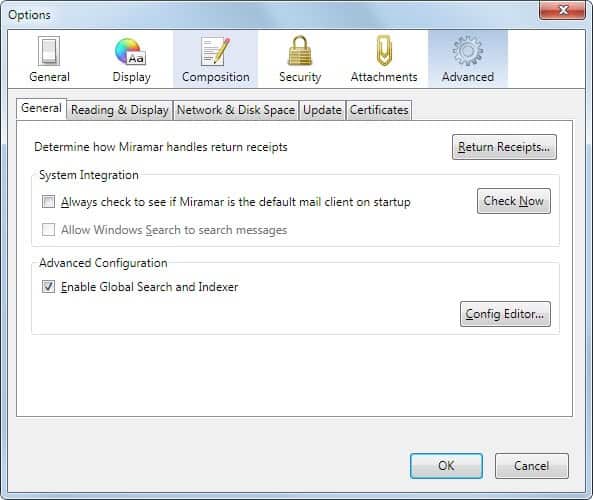Click the Options title bar text

pos(29,15)
